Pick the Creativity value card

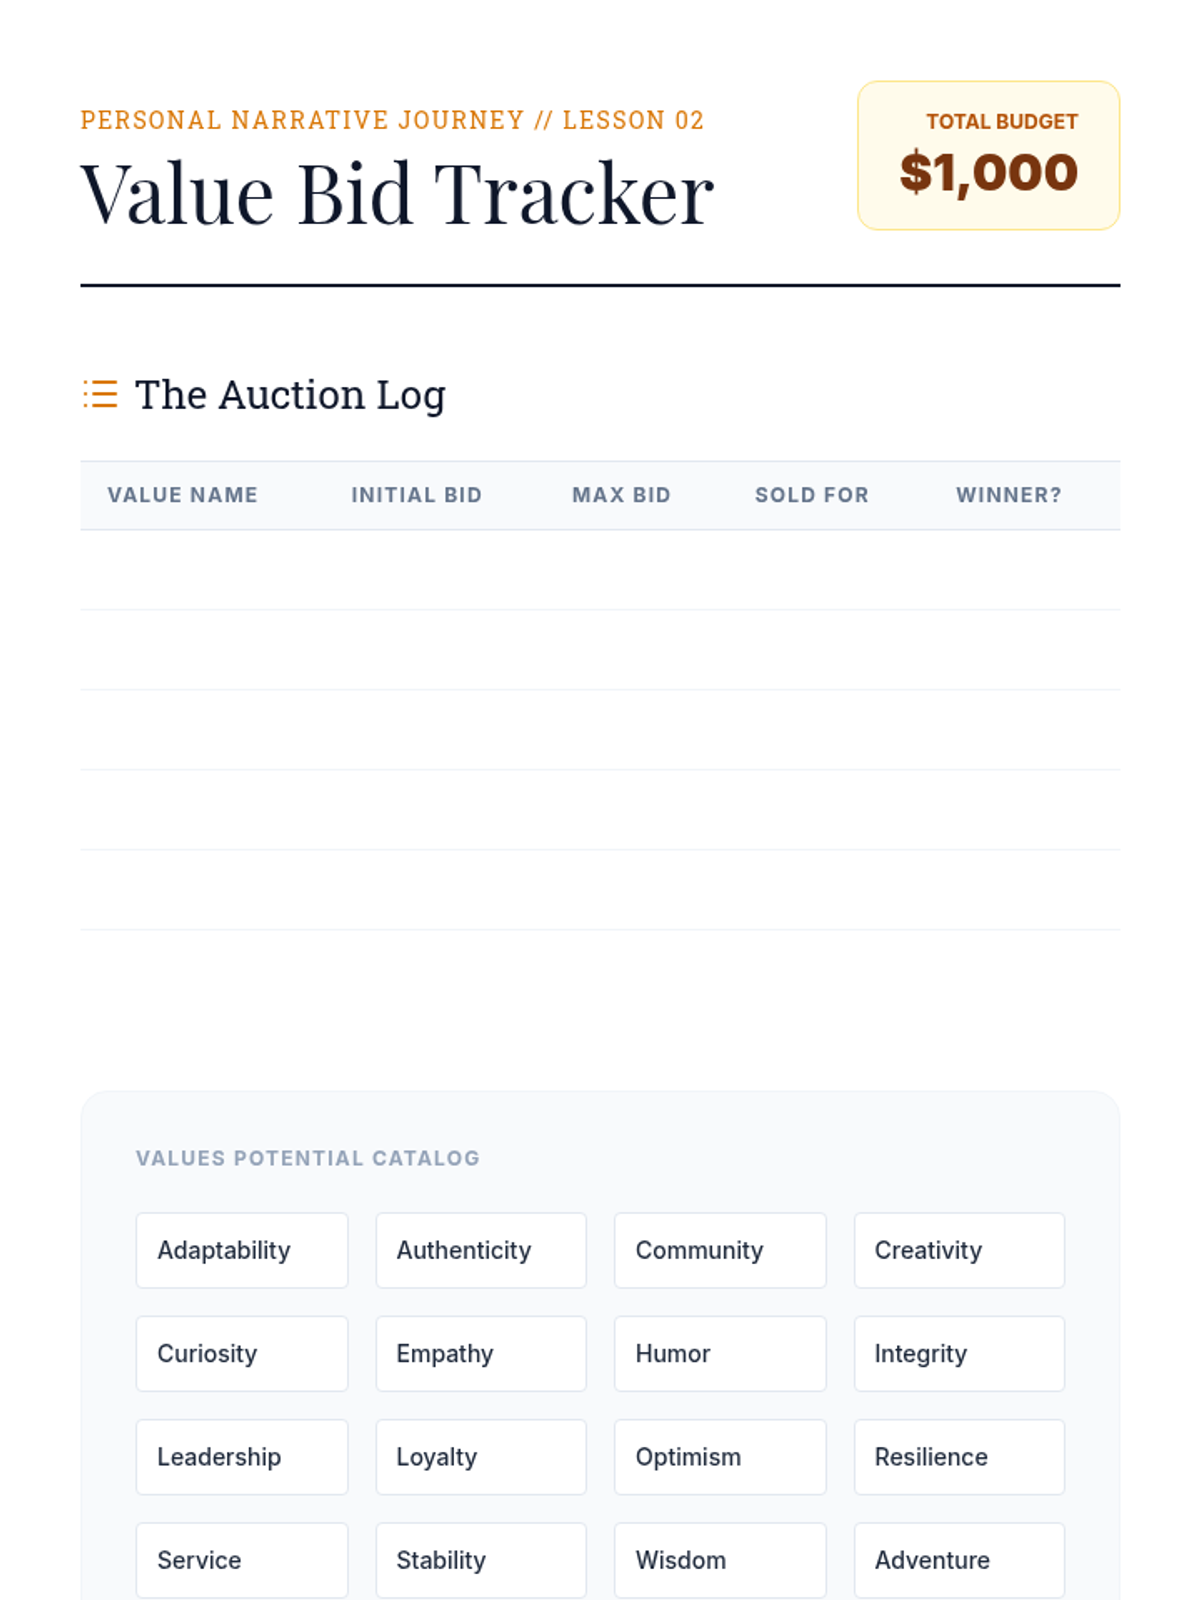click(x=959, y=1250)
